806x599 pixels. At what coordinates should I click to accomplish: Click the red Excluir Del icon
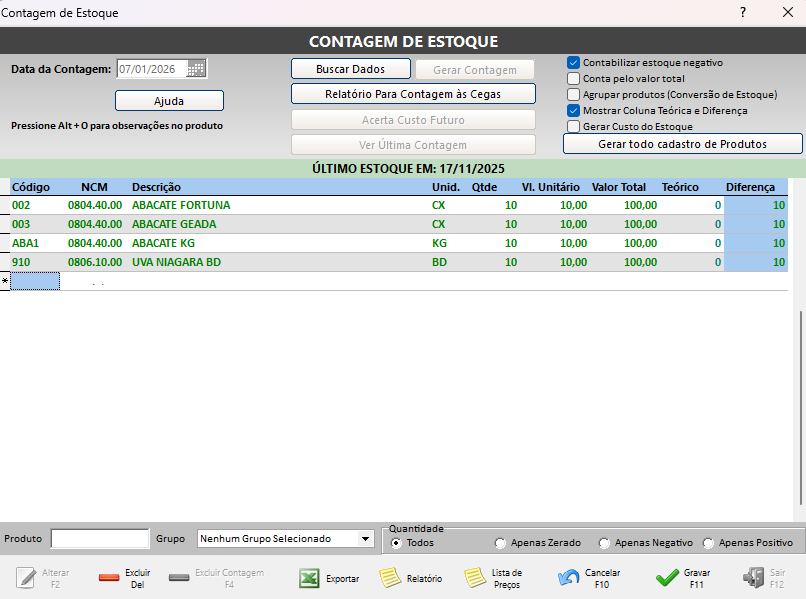pyautogui.click(x=110, y=578)
